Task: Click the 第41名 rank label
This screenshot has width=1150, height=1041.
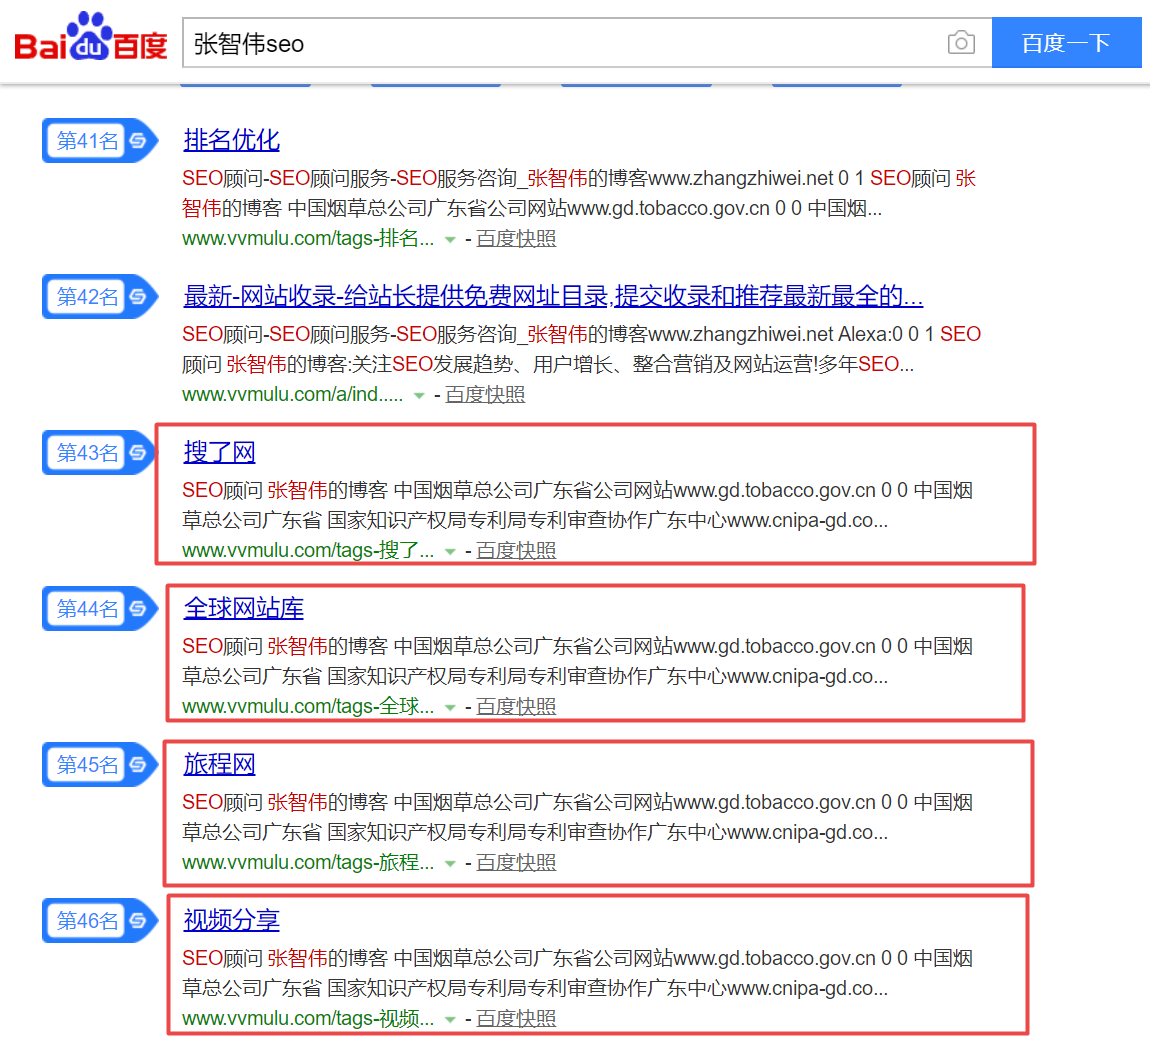Action: coord(87,140)
